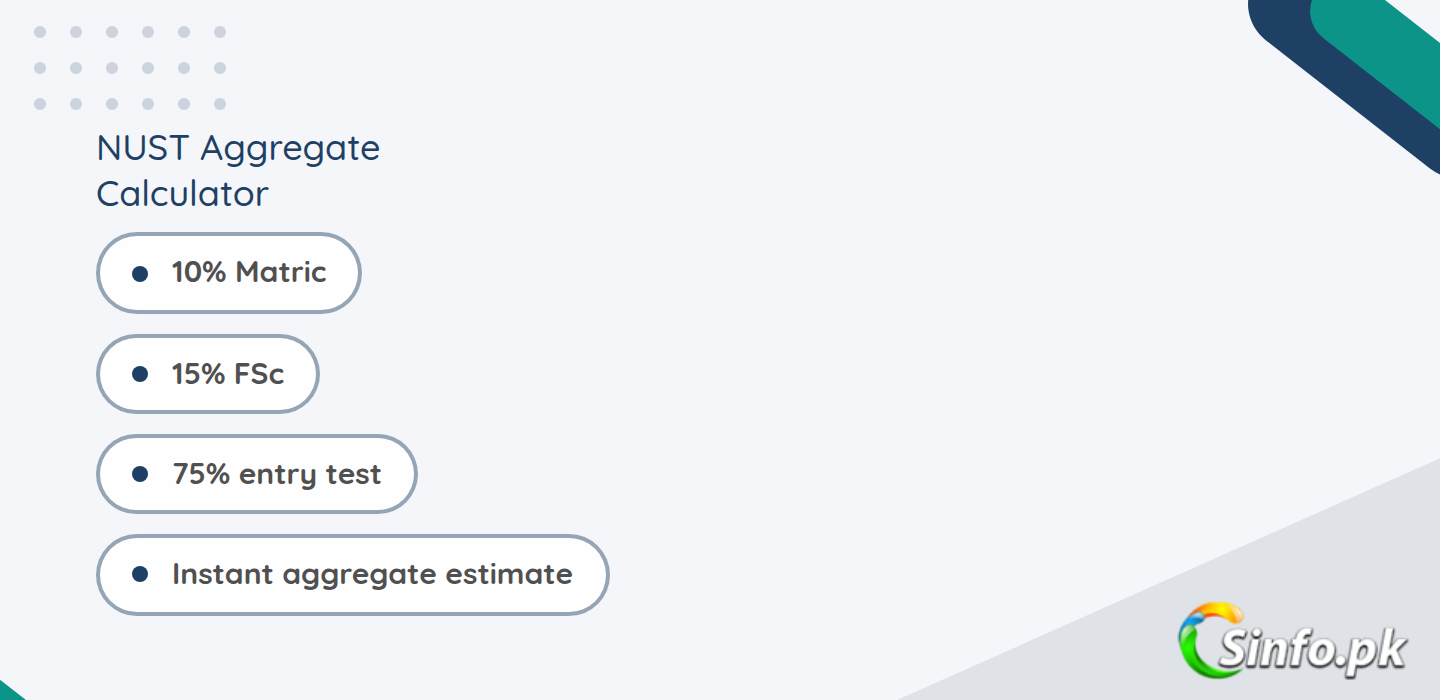Click the bullet dot beside 15% FSc
Screen dimensions: 1440x700
point(140,374)
